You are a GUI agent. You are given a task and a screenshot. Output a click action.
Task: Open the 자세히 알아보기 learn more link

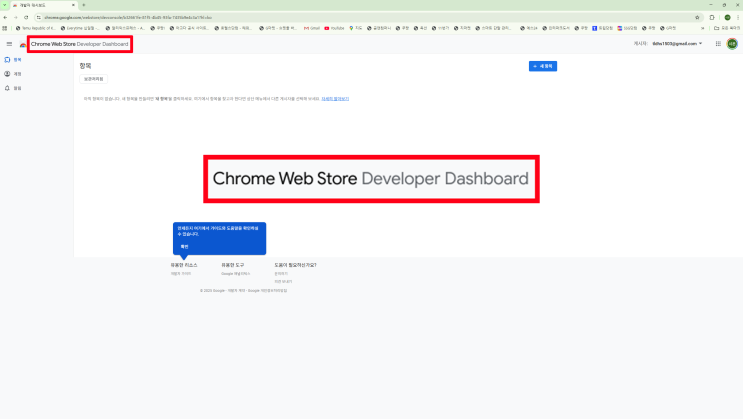pos(335,99)
